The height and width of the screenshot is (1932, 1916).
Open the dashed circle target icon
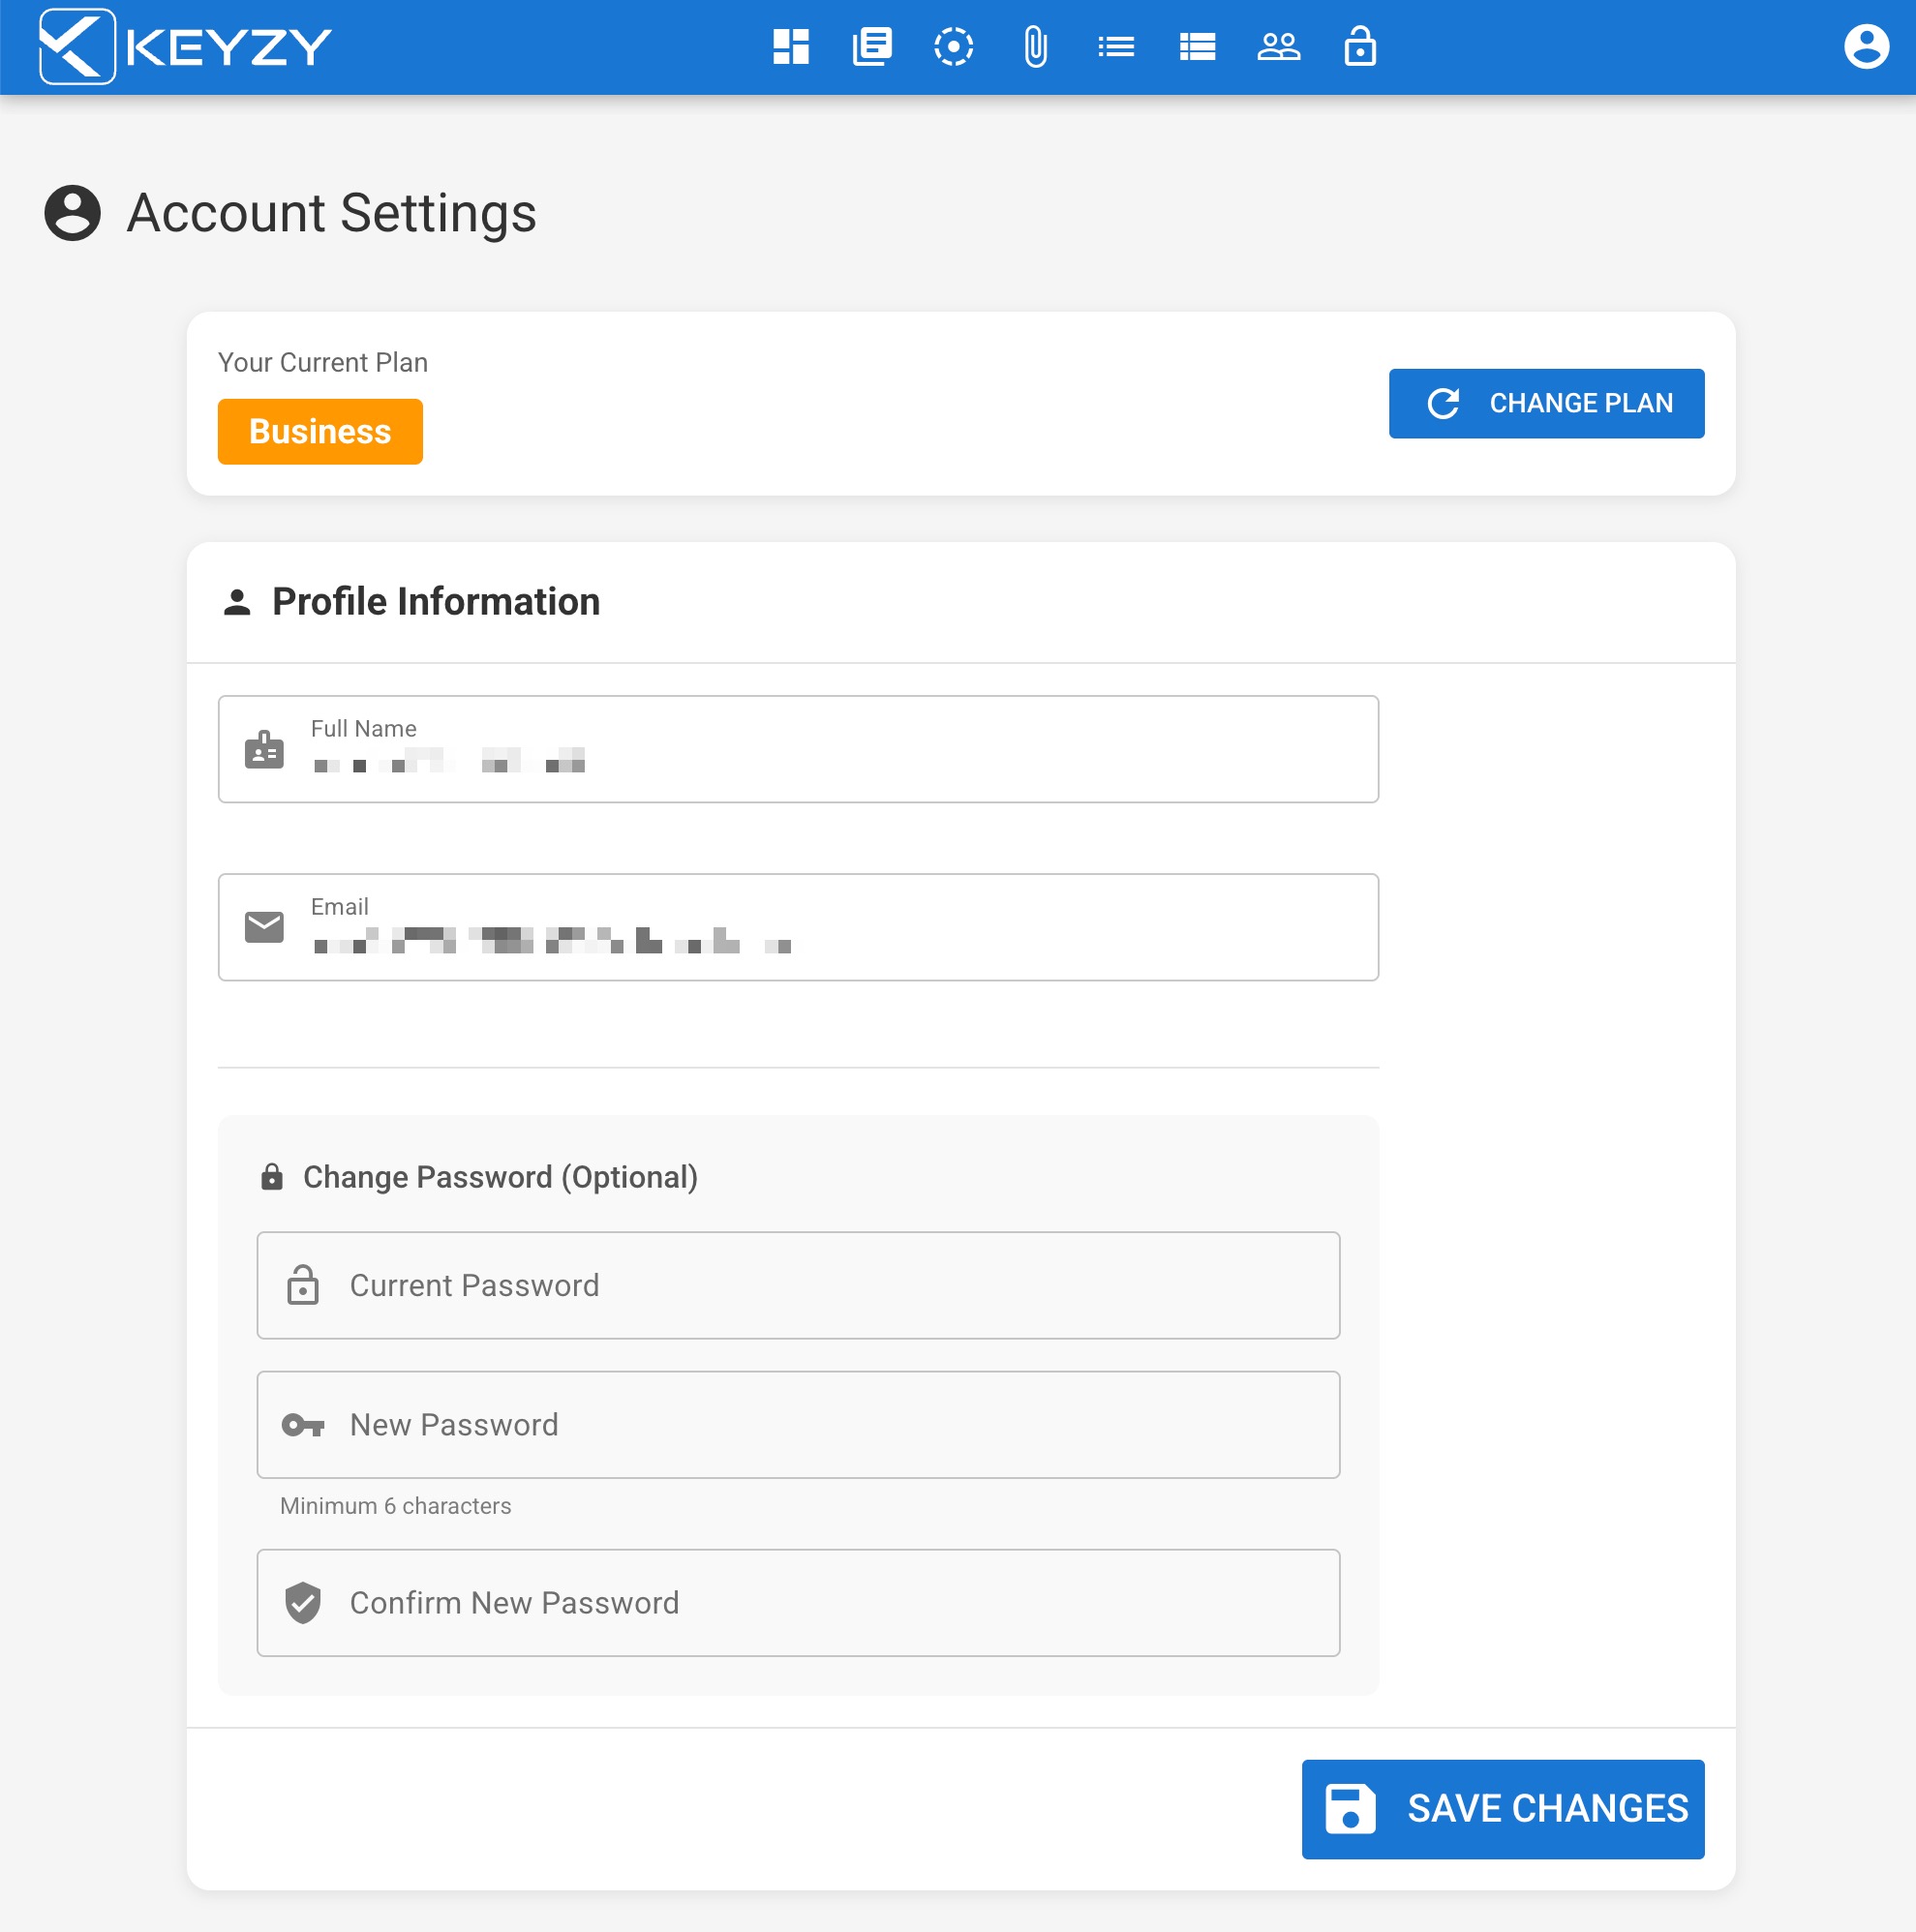point(953,47)
